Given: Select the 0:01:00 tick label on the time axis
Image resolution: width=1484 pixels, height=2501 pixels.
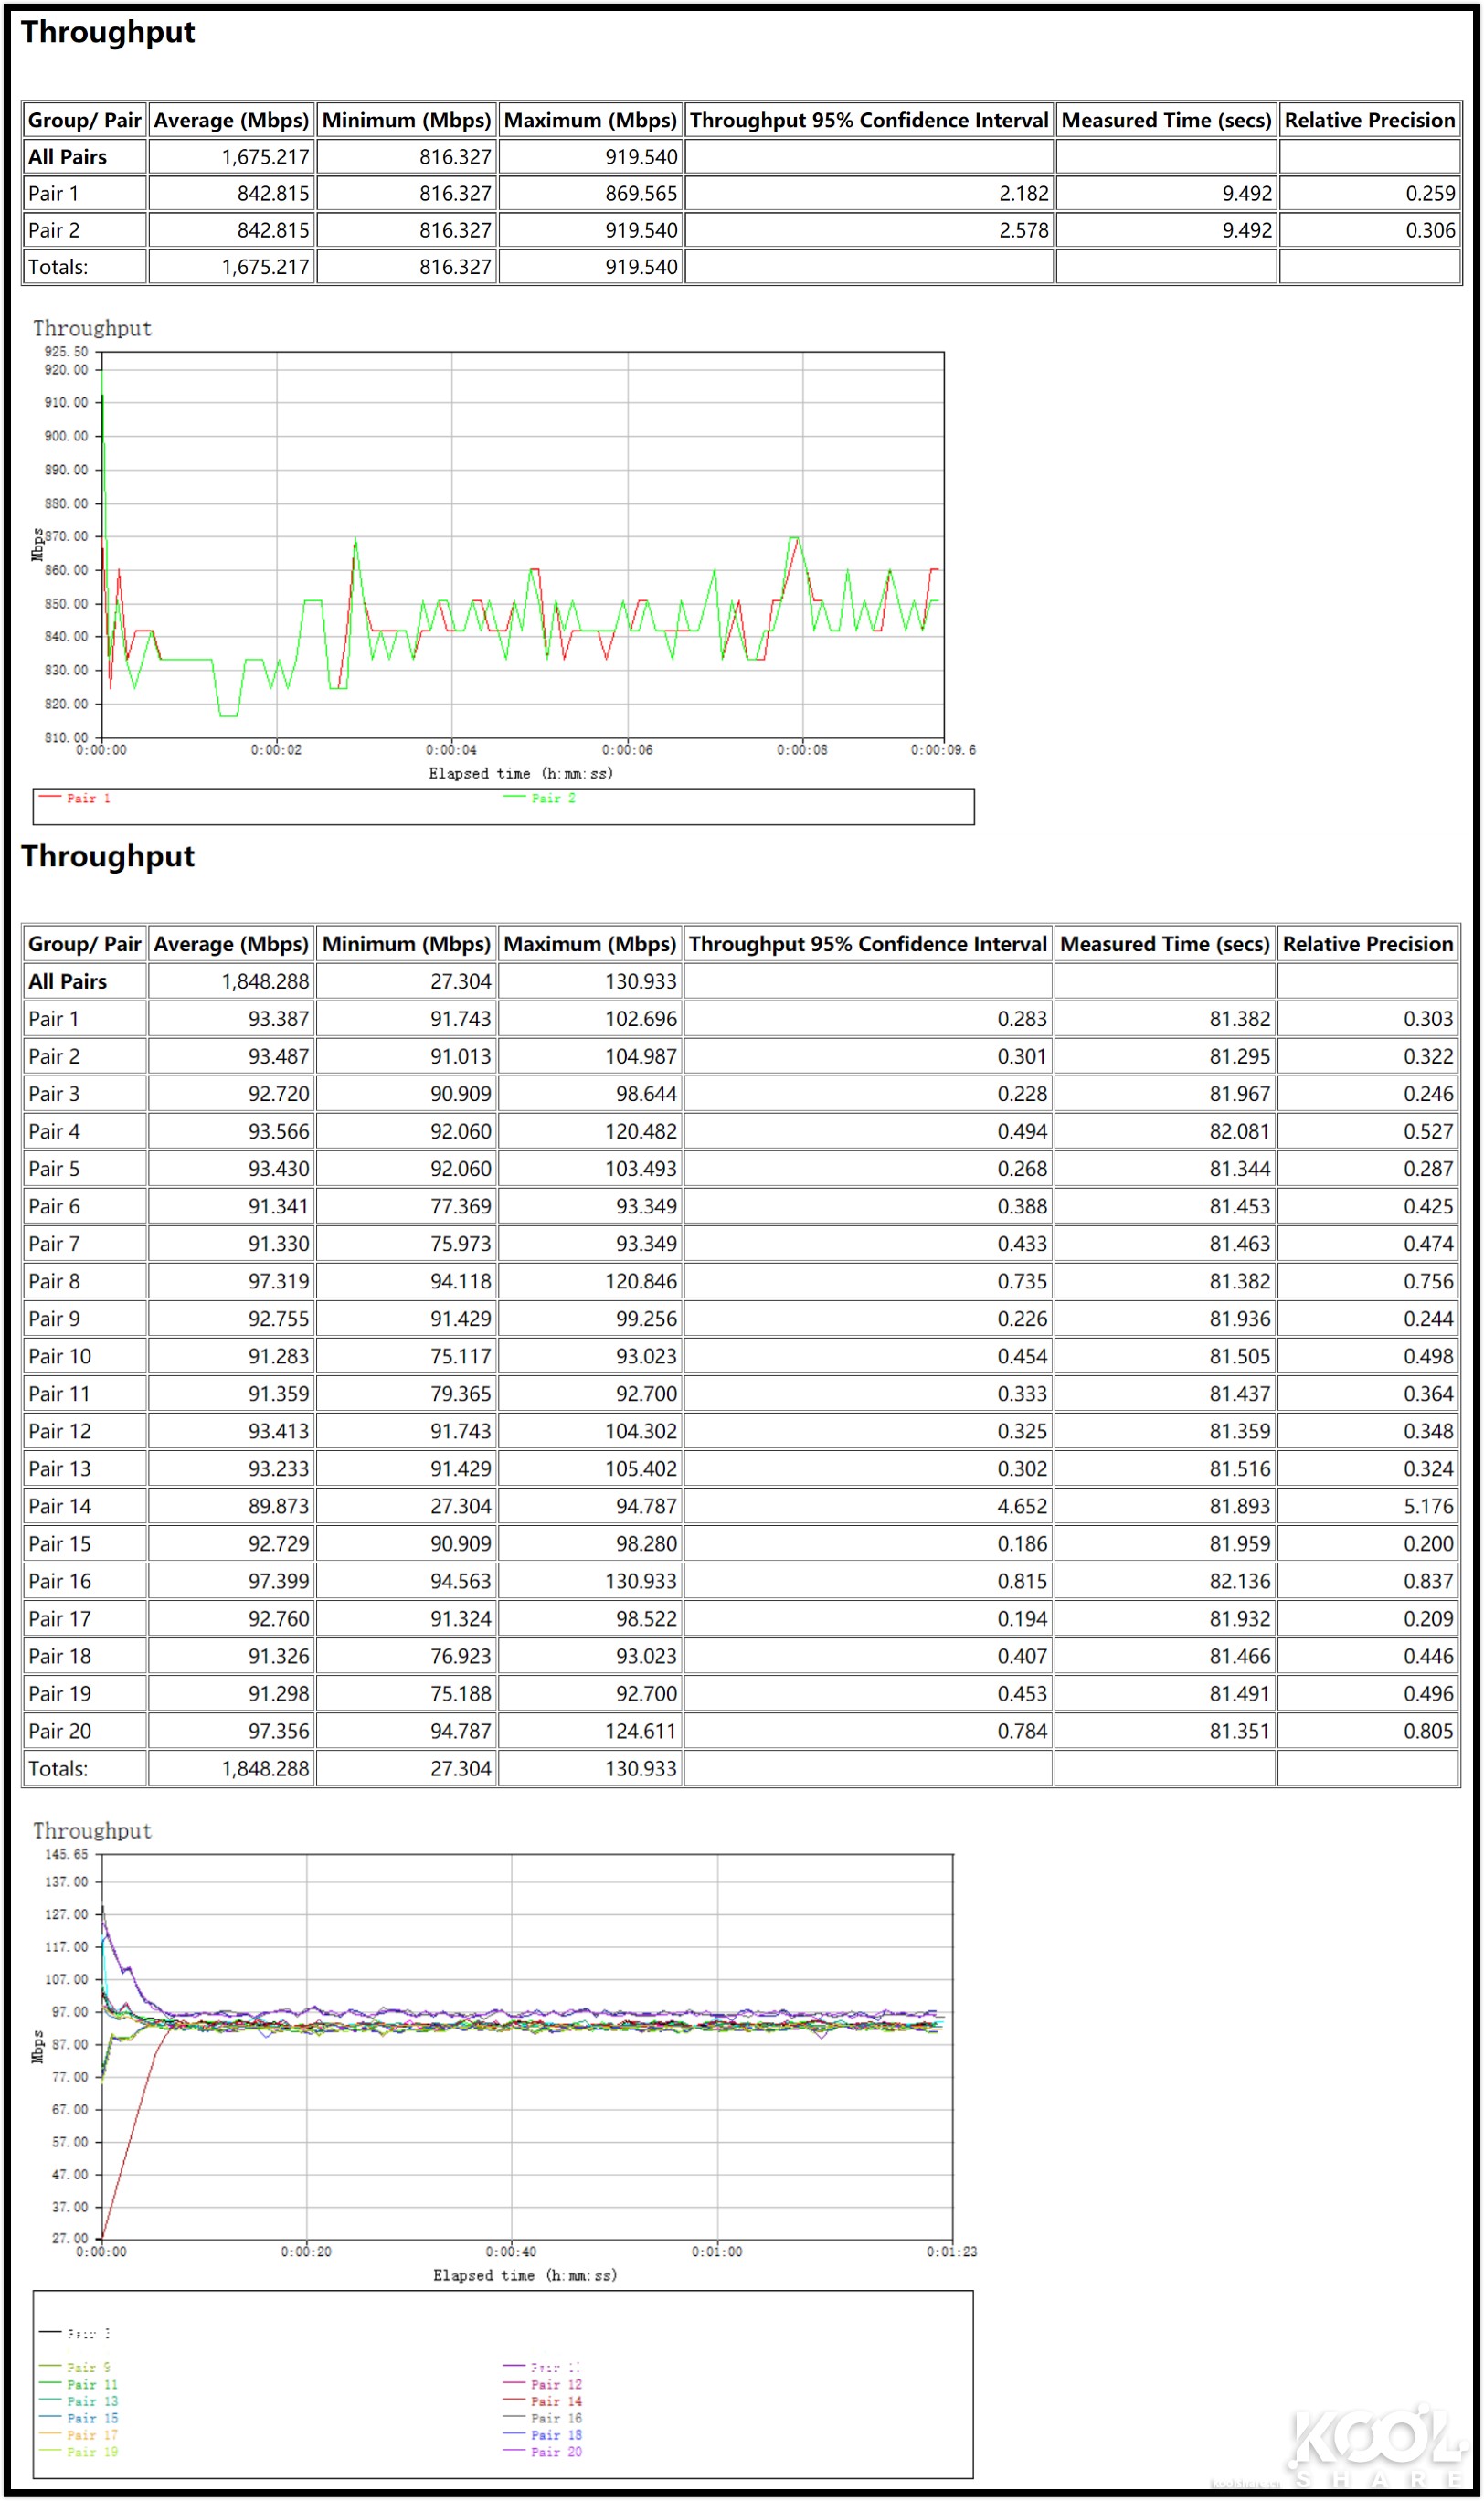Looking at the screenshot, I should [717, 2252].
